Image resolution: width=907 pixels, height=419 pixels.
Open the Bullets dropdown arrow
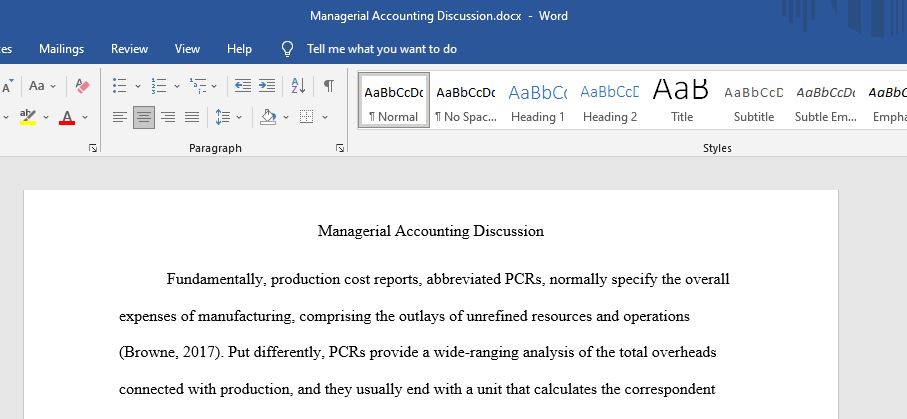(138, 86)
